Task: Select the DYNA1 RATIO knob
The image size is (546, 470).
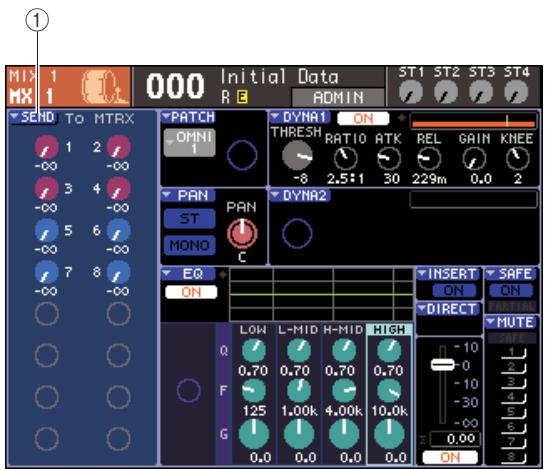Action: pyautogui.click(x=345, y=158)
